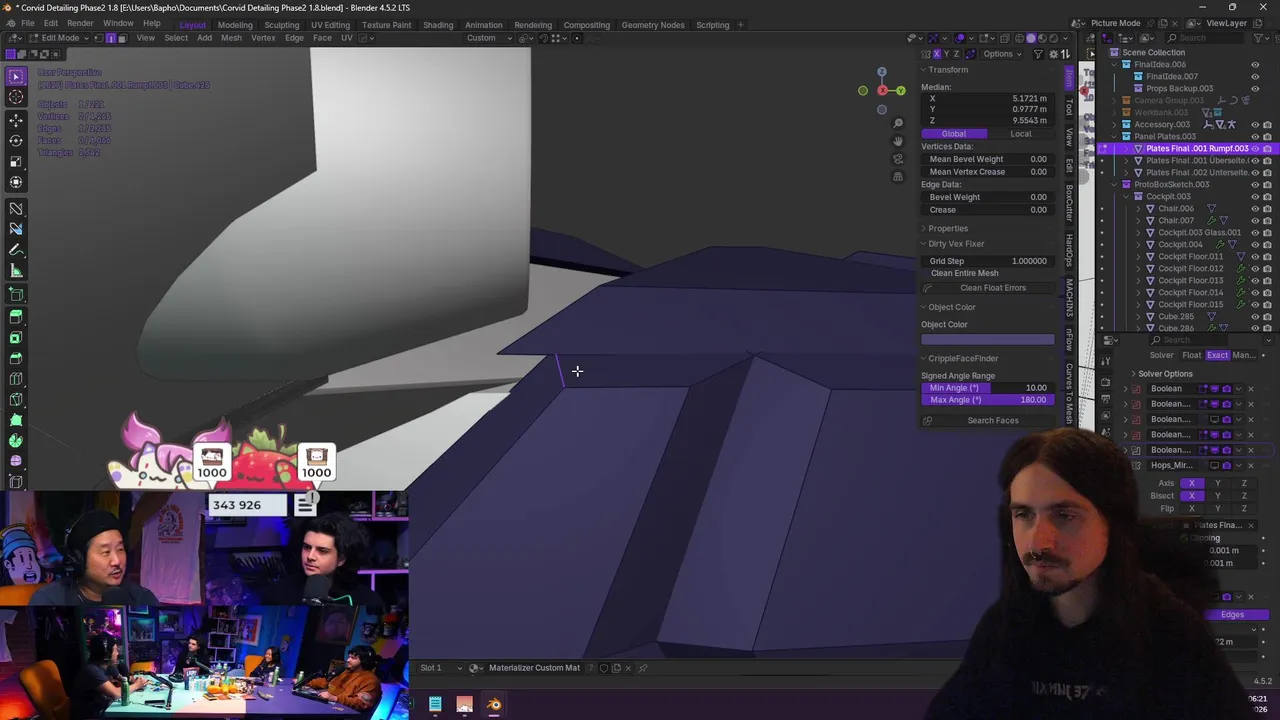Choose the Move tool
The width and height of the screenshot is (1280, 720).
(x=16, y=119)
